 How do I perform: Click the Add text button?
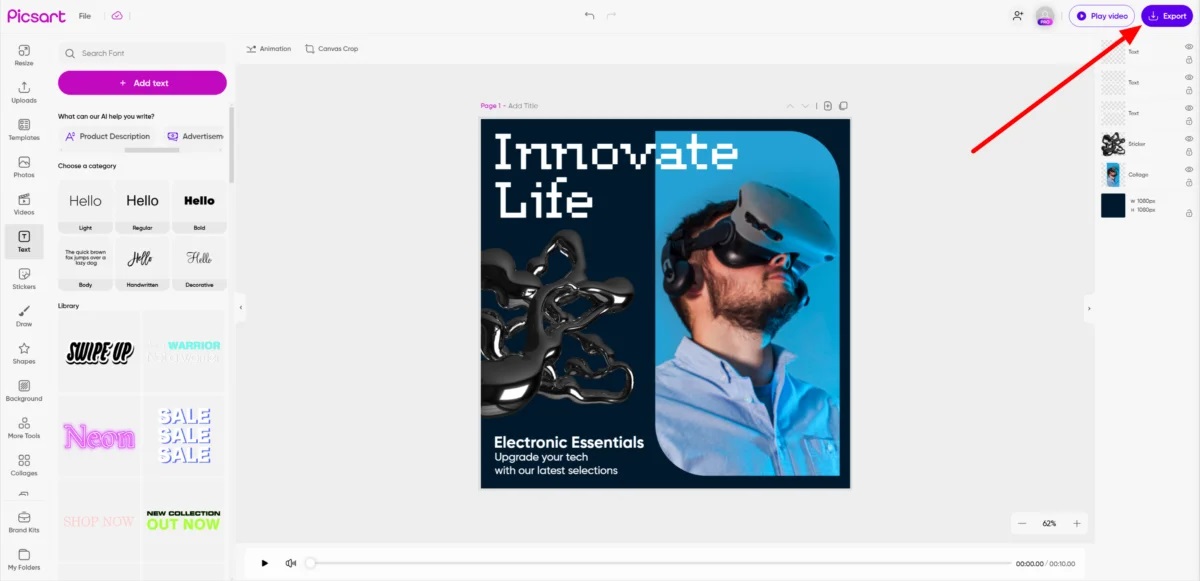[142, 83]
